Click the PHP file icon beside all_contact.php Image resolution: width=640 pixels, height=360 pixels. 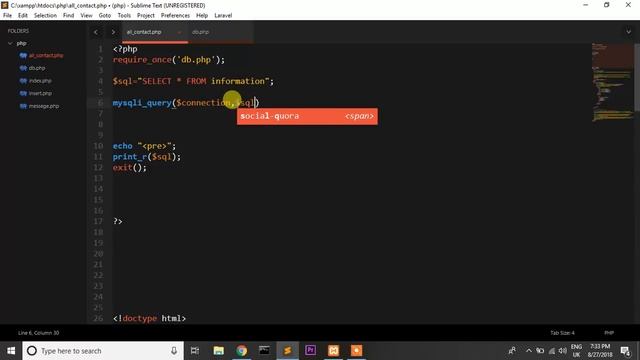click(23, 56)
